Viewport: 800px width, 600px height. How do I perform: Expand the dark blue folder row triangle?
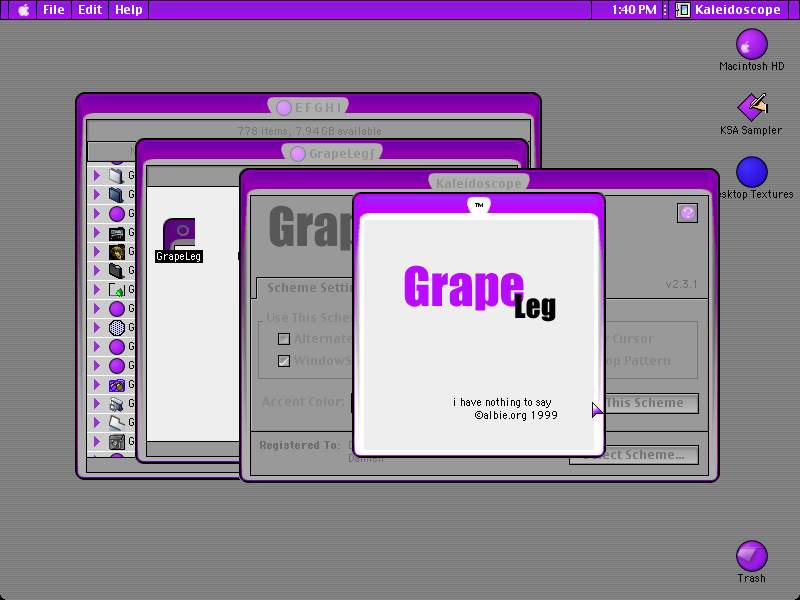click(96, 194)
